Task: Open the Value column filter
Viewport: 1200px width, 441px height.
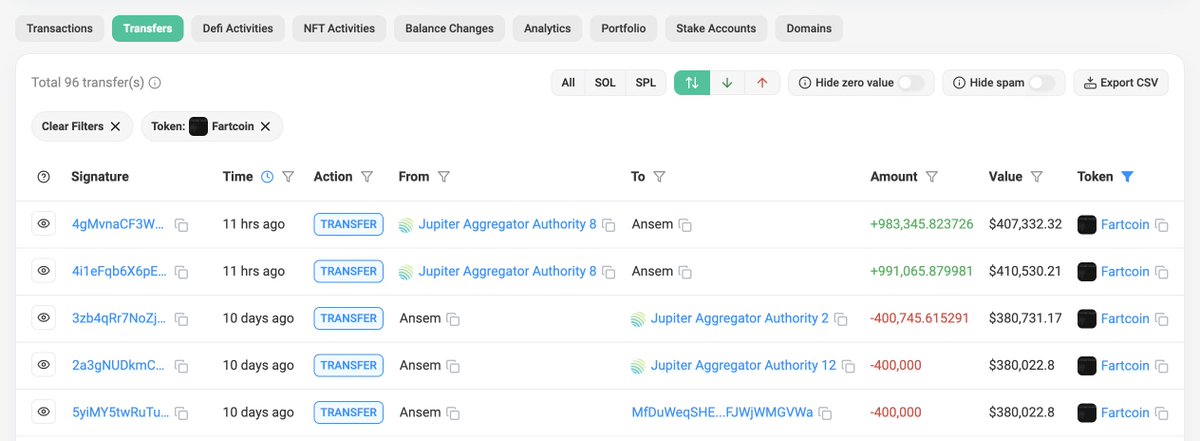Action: point(1037,177)
